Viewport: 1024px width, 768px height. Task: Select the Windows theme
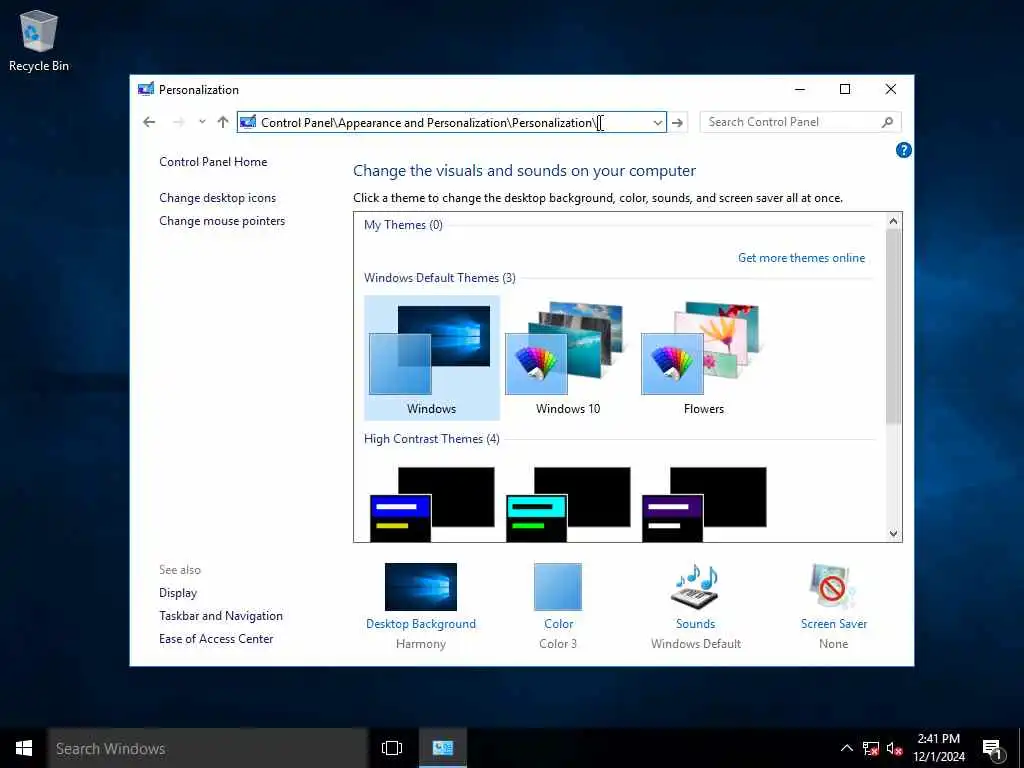pos(432,357)
